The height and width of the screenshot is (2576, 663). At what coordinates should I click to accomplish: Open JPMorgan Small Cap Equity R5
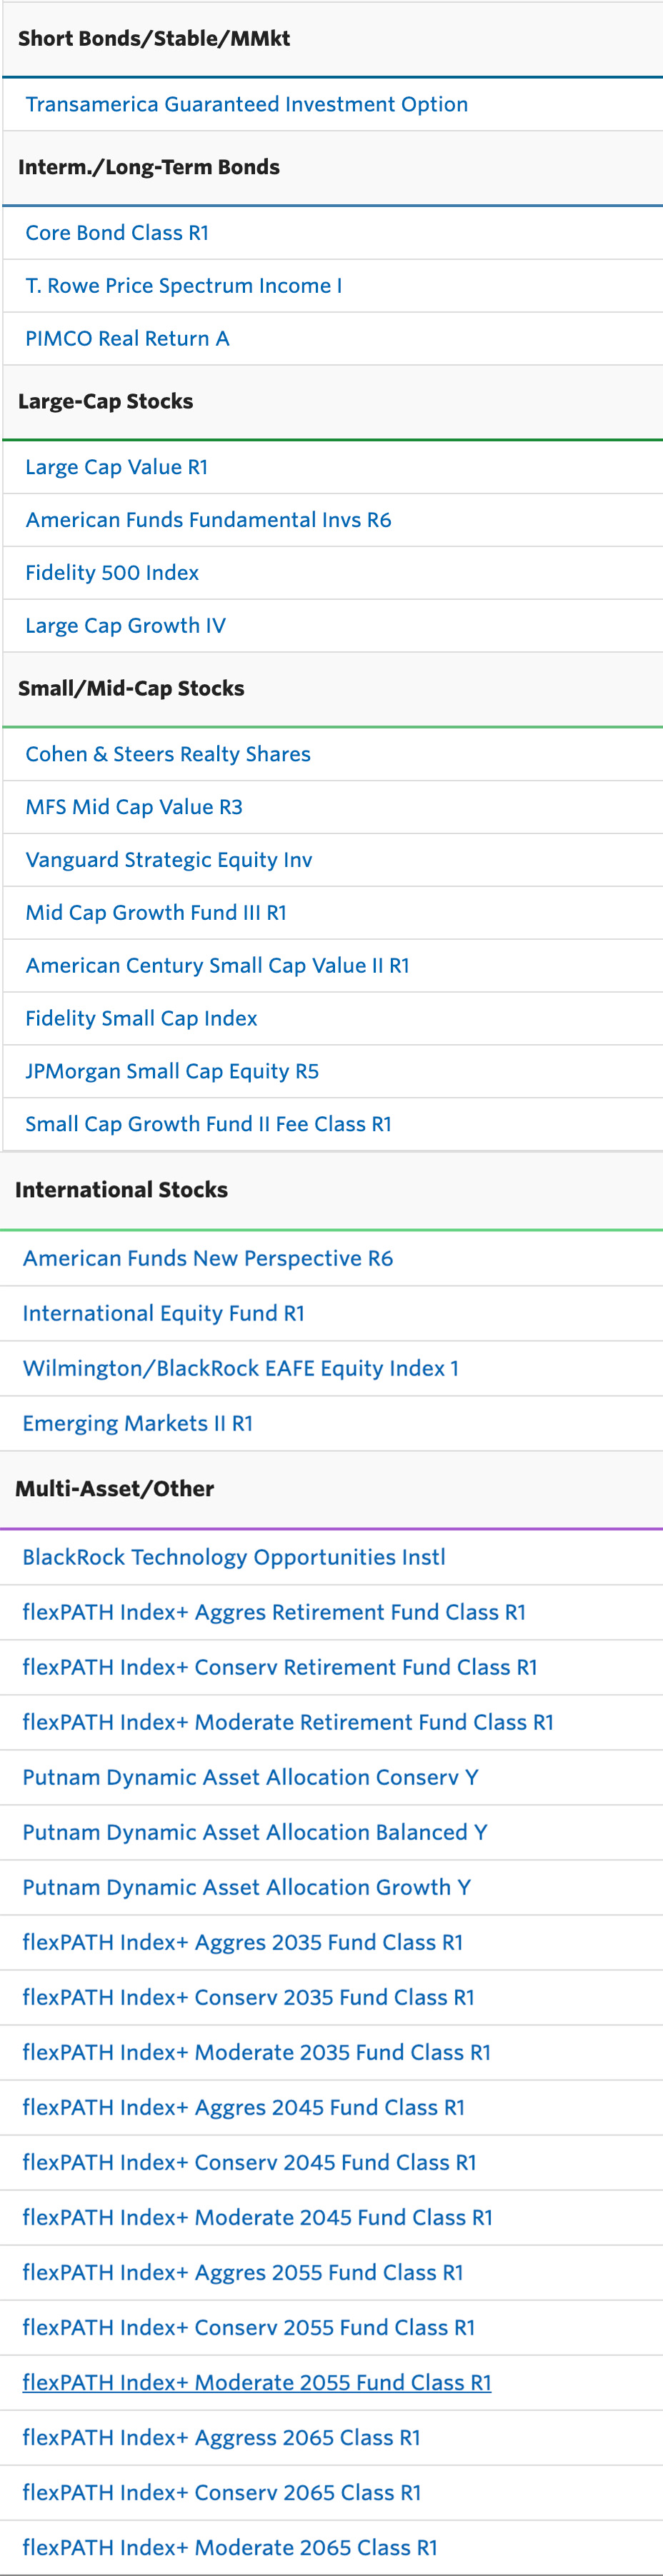[x=172, y=1071]
